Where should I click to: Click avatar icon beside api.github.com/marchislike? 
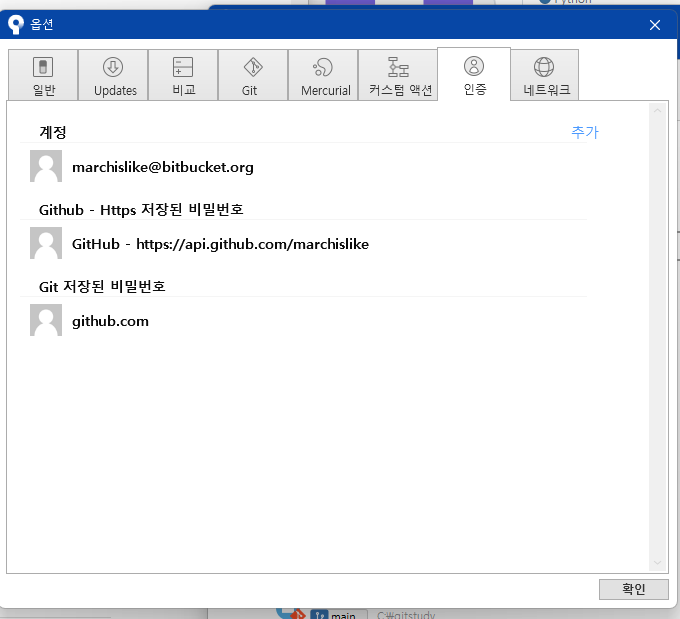[46, 243]
